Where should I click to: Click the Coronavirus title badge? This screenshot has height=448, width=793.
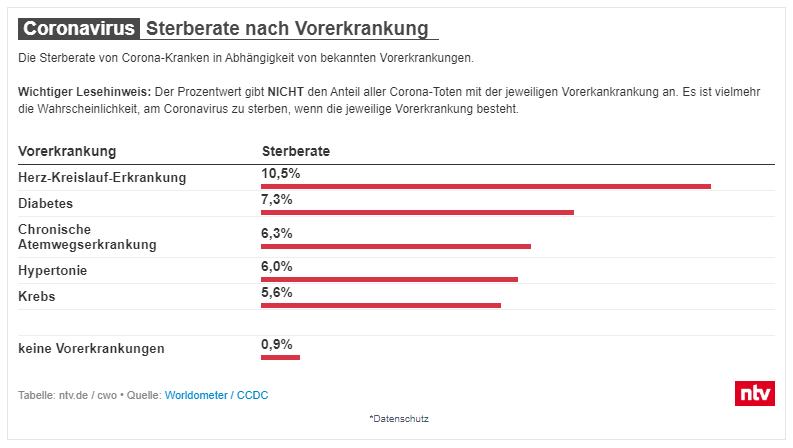click(x=79, y=28)
